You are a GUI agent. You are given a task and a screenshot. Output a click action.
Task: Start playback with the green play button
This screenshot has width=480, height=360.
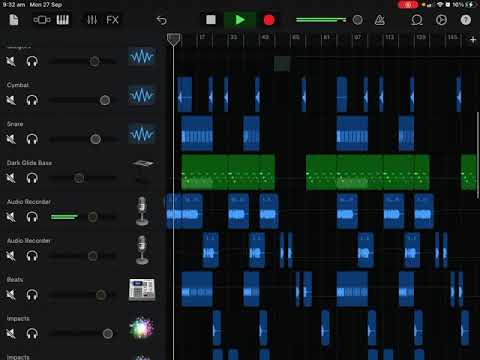click(x=240, y=20)
